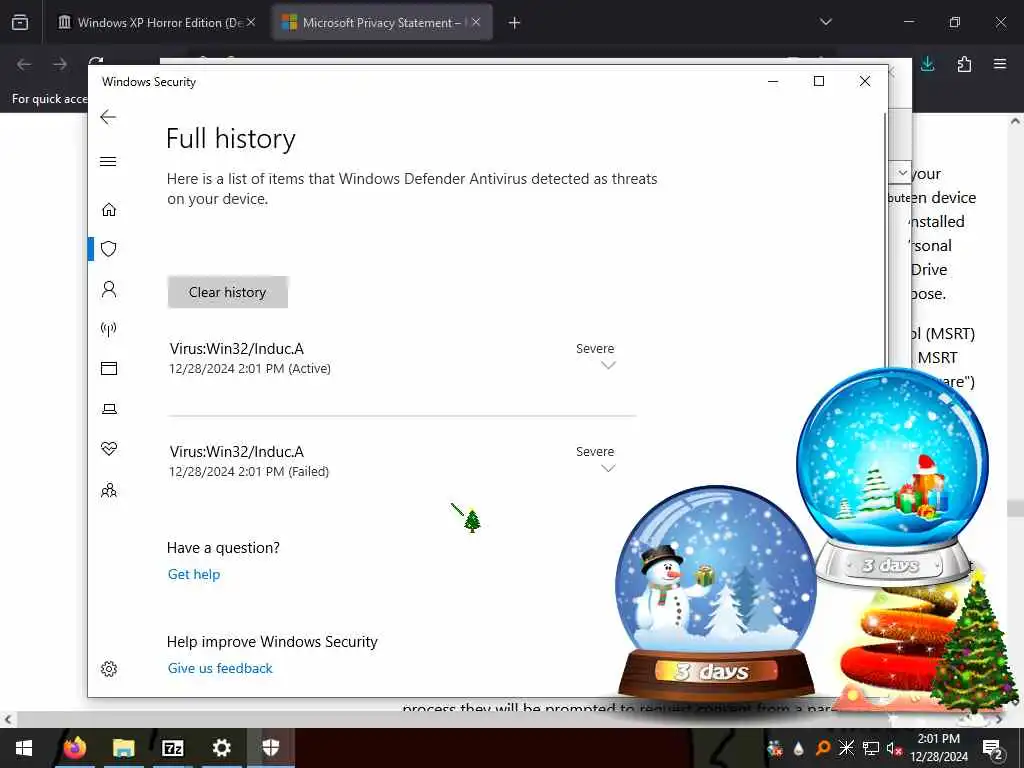The height and width of the screenshot is (768, 1024).
Task: Open the browser downloads icon
Action: click(927, 64)
